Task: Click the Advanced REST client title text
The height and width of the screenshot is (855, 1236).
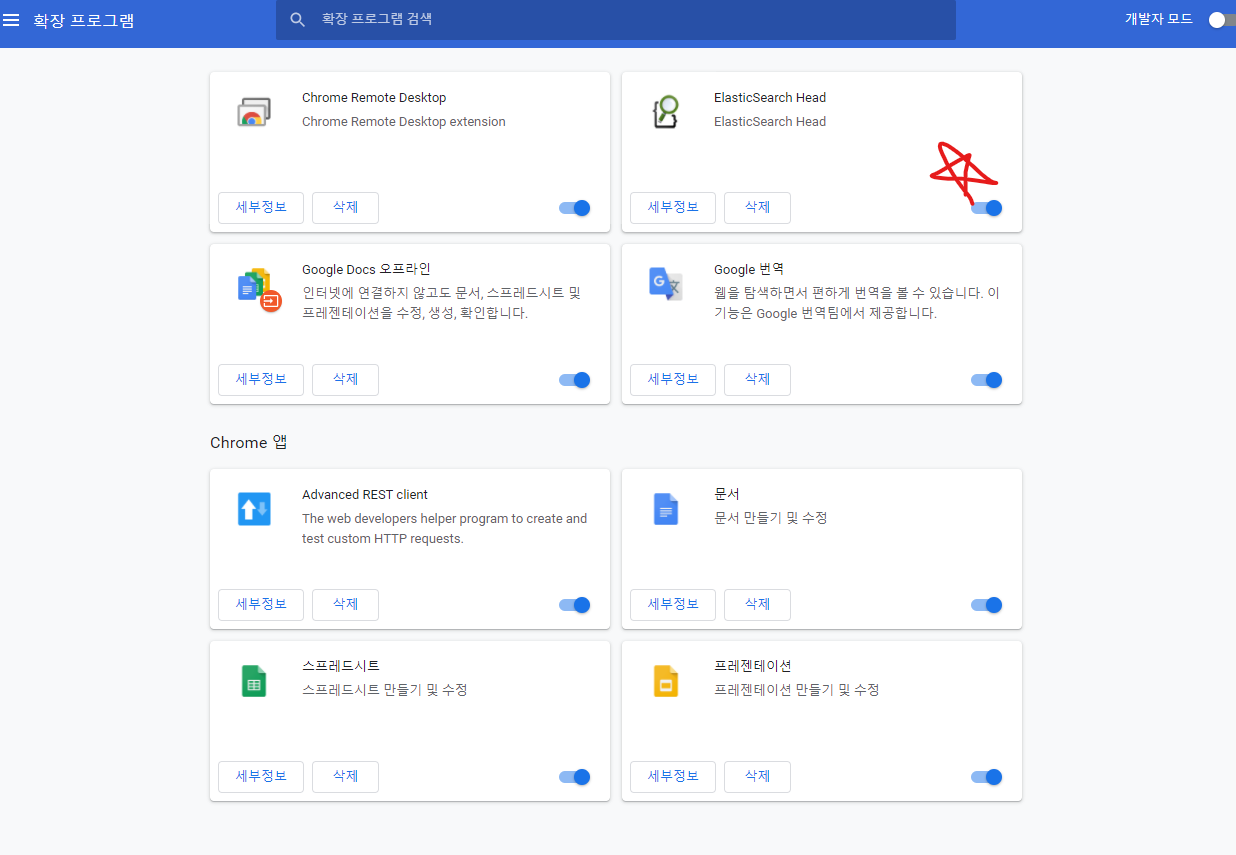Action: point(365,495)
